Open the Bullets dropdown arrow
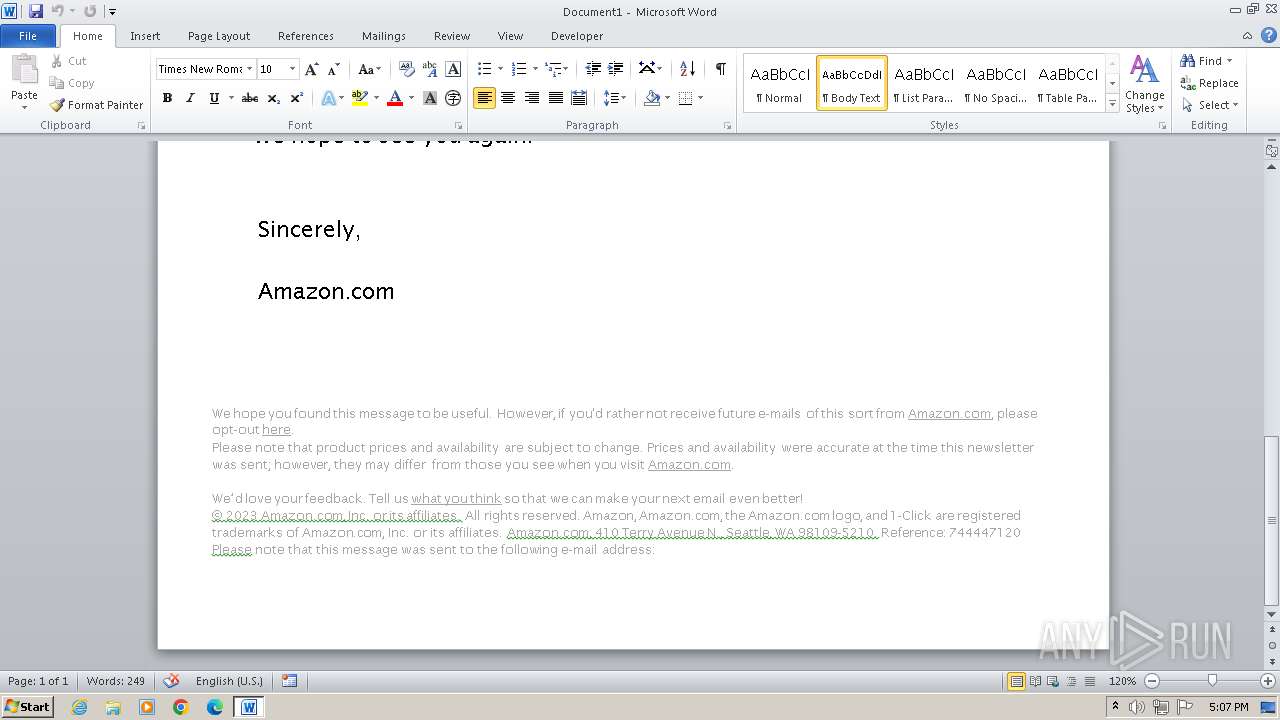The height and width of the screenshot is (720, 1280). pos(501,69)
